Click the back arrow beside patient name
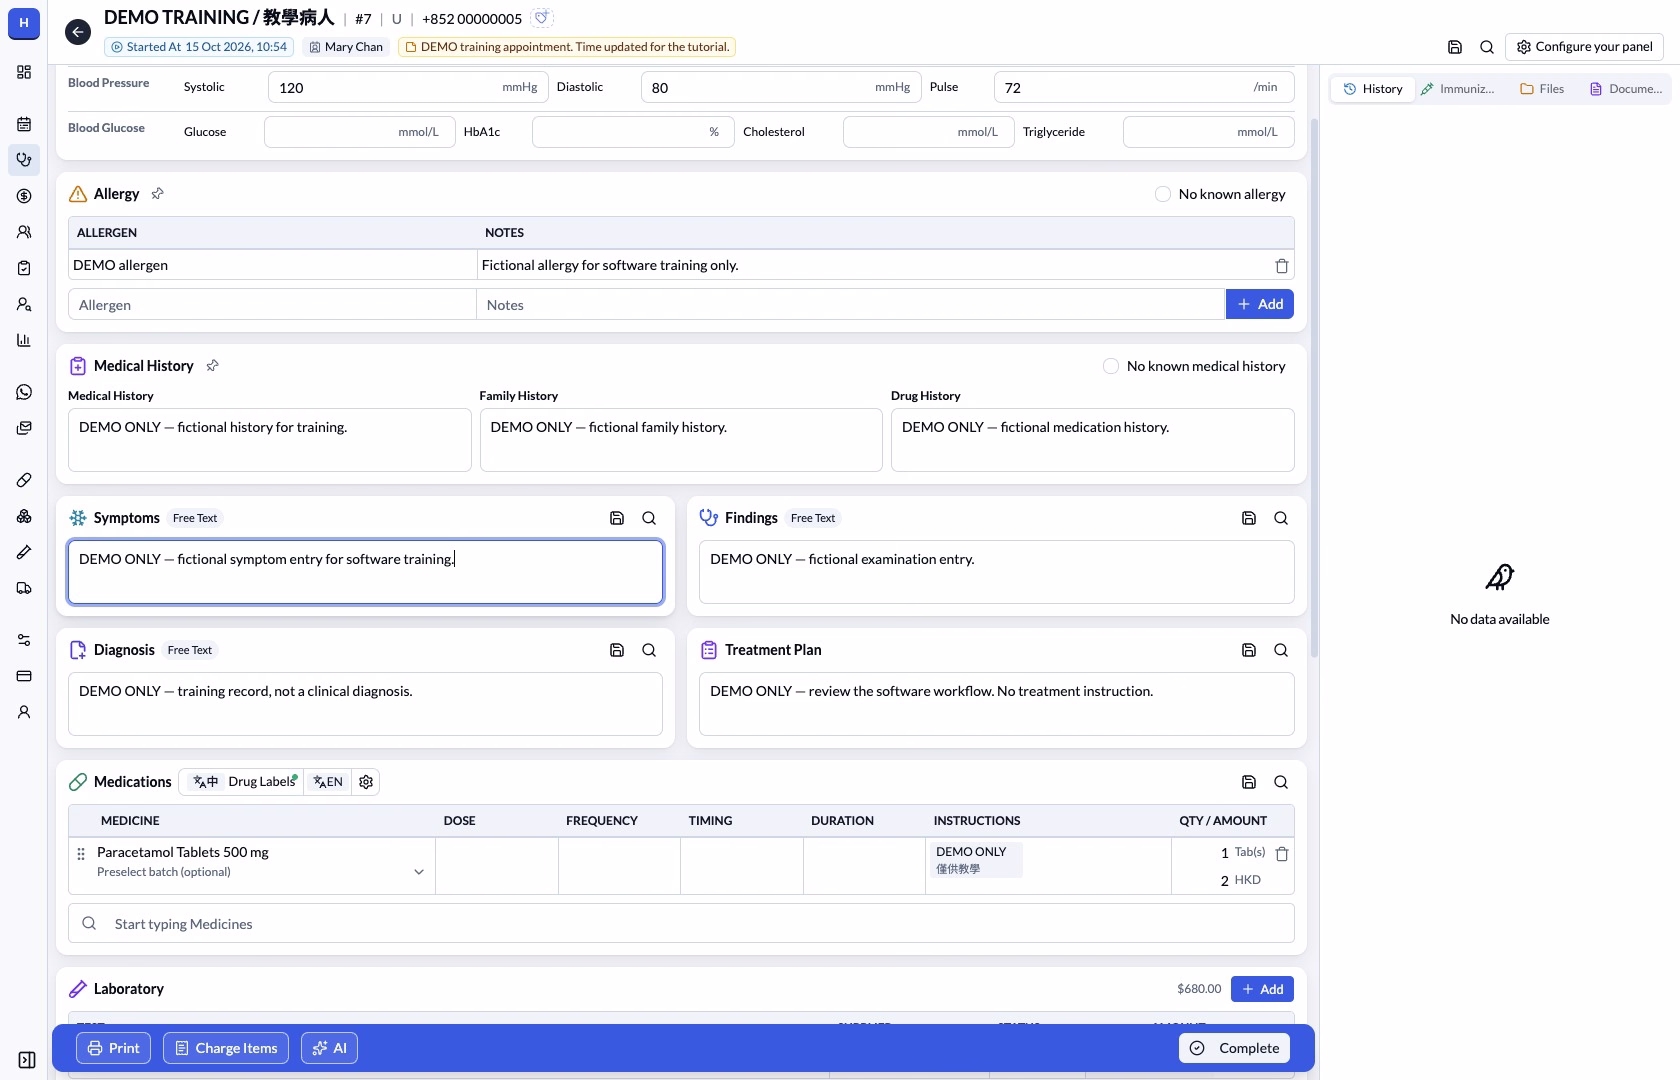Viewport: 1680px width, 1080px height. coord(78,32)
